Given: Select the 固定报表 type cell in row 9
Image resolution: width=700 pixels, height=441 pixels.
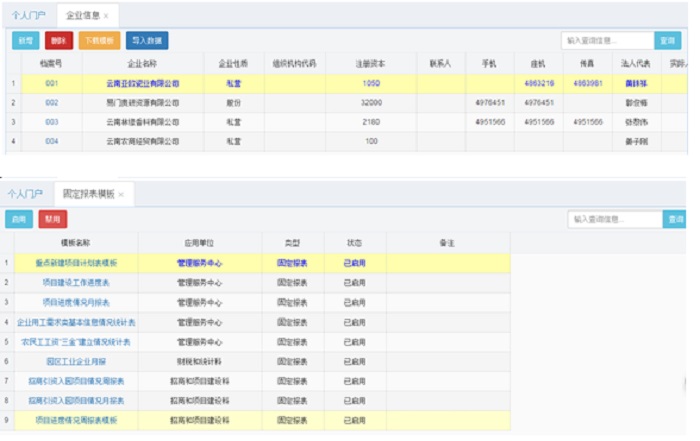Looking at the screenshot, I should [x=292, y=420].
